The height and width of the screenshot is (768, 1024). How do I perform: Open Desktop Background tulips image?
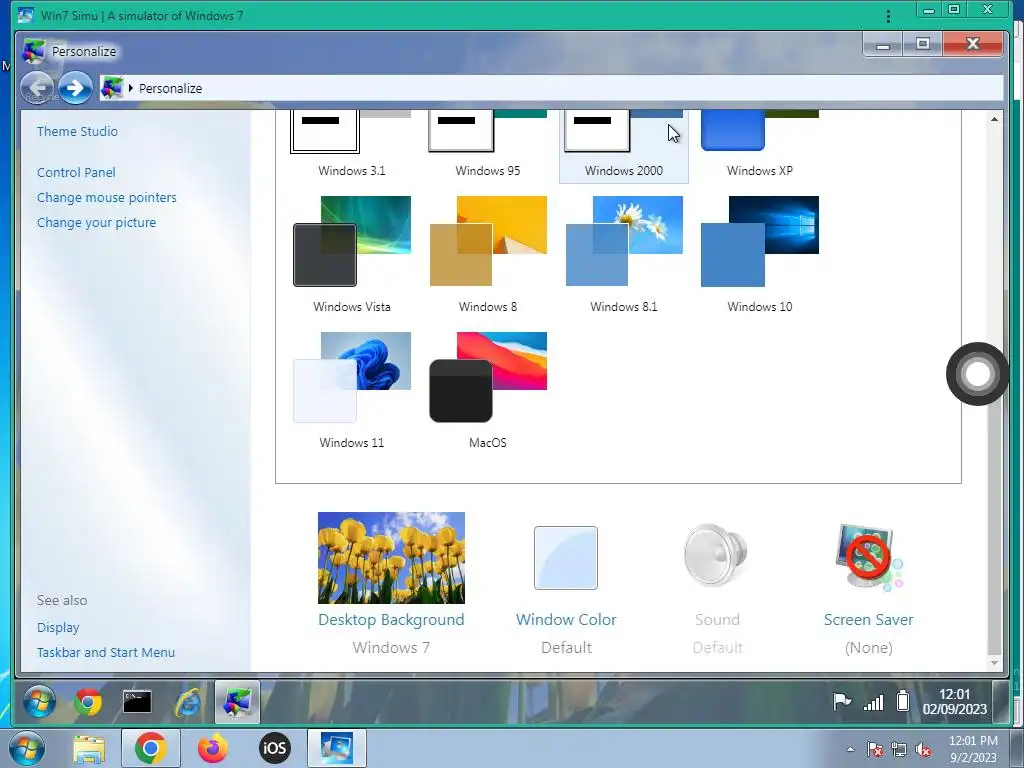(391, 558)
